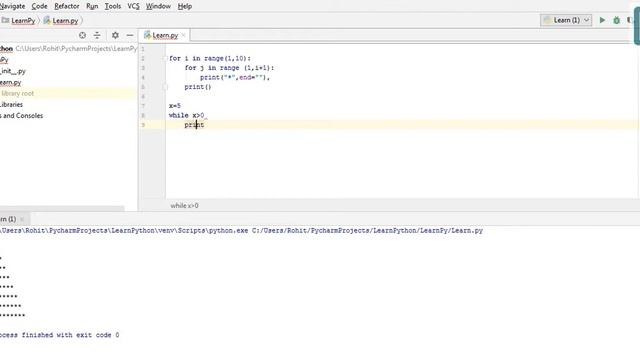Start debugging with the bug icon
The height and width of the screenshot is (360, 640).
[617, 20]
